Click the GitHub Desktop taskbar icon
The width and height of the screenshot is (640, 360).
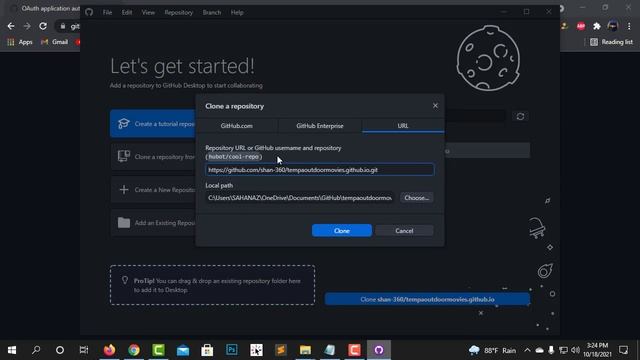[x=379, y=350]
